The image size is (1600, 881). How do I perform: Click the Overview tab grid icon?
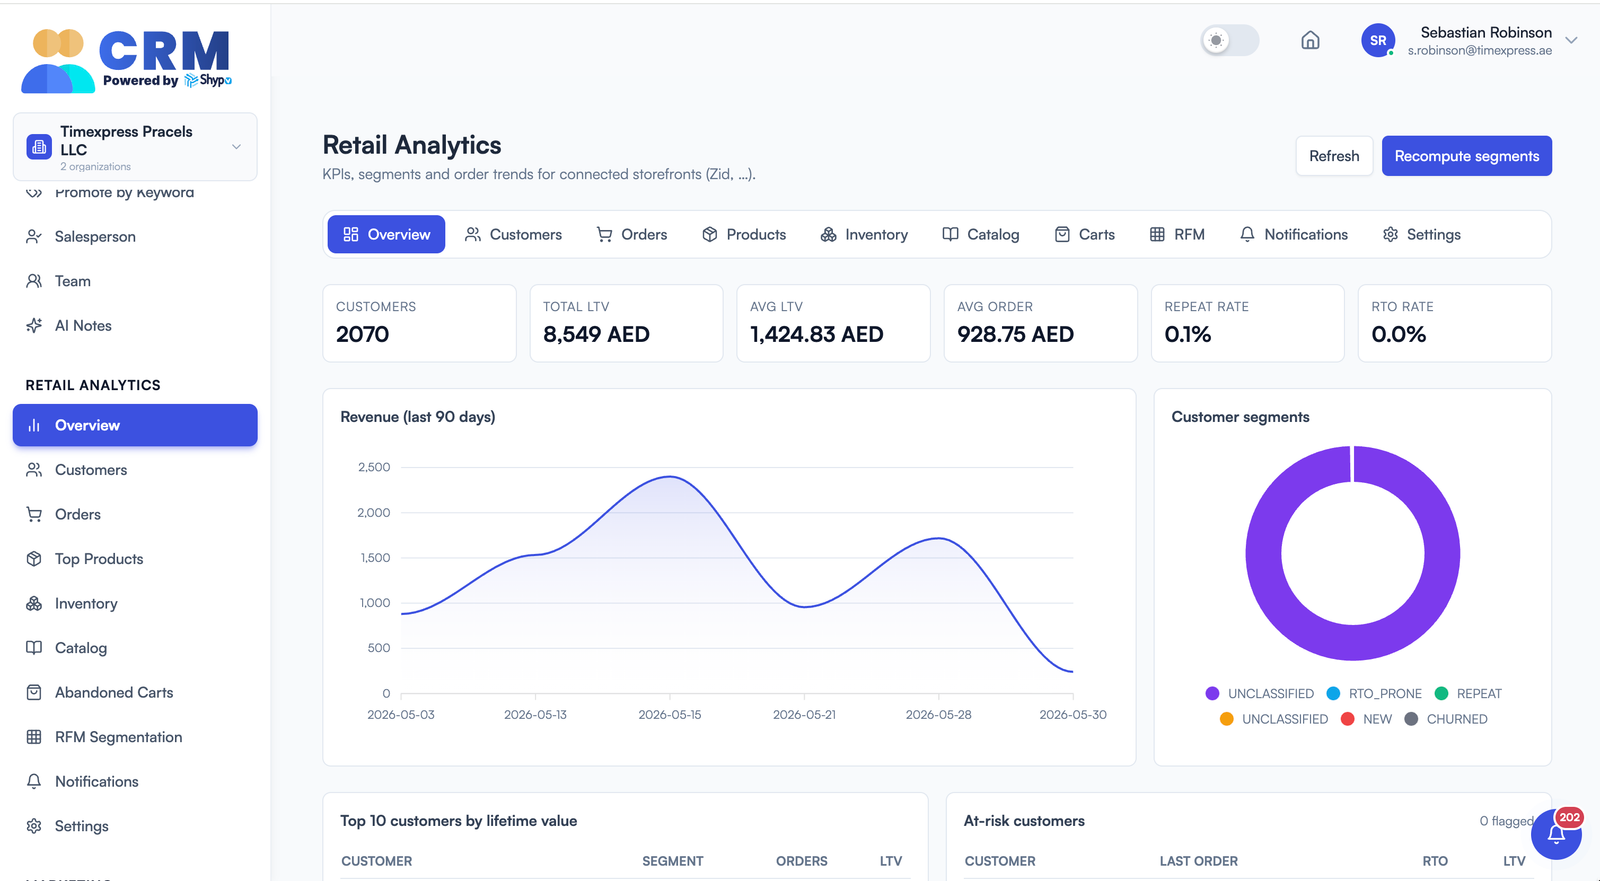[x=351, y=234]
